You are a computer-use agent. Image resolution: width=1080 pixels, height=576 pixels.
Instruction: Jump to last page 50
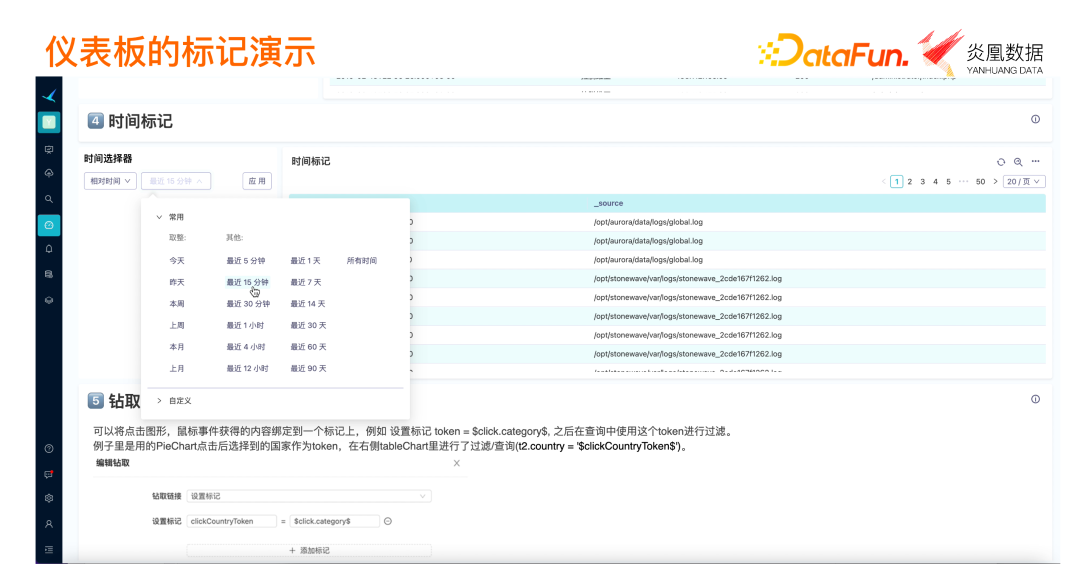pyautogui.click(x=980, y=182)
